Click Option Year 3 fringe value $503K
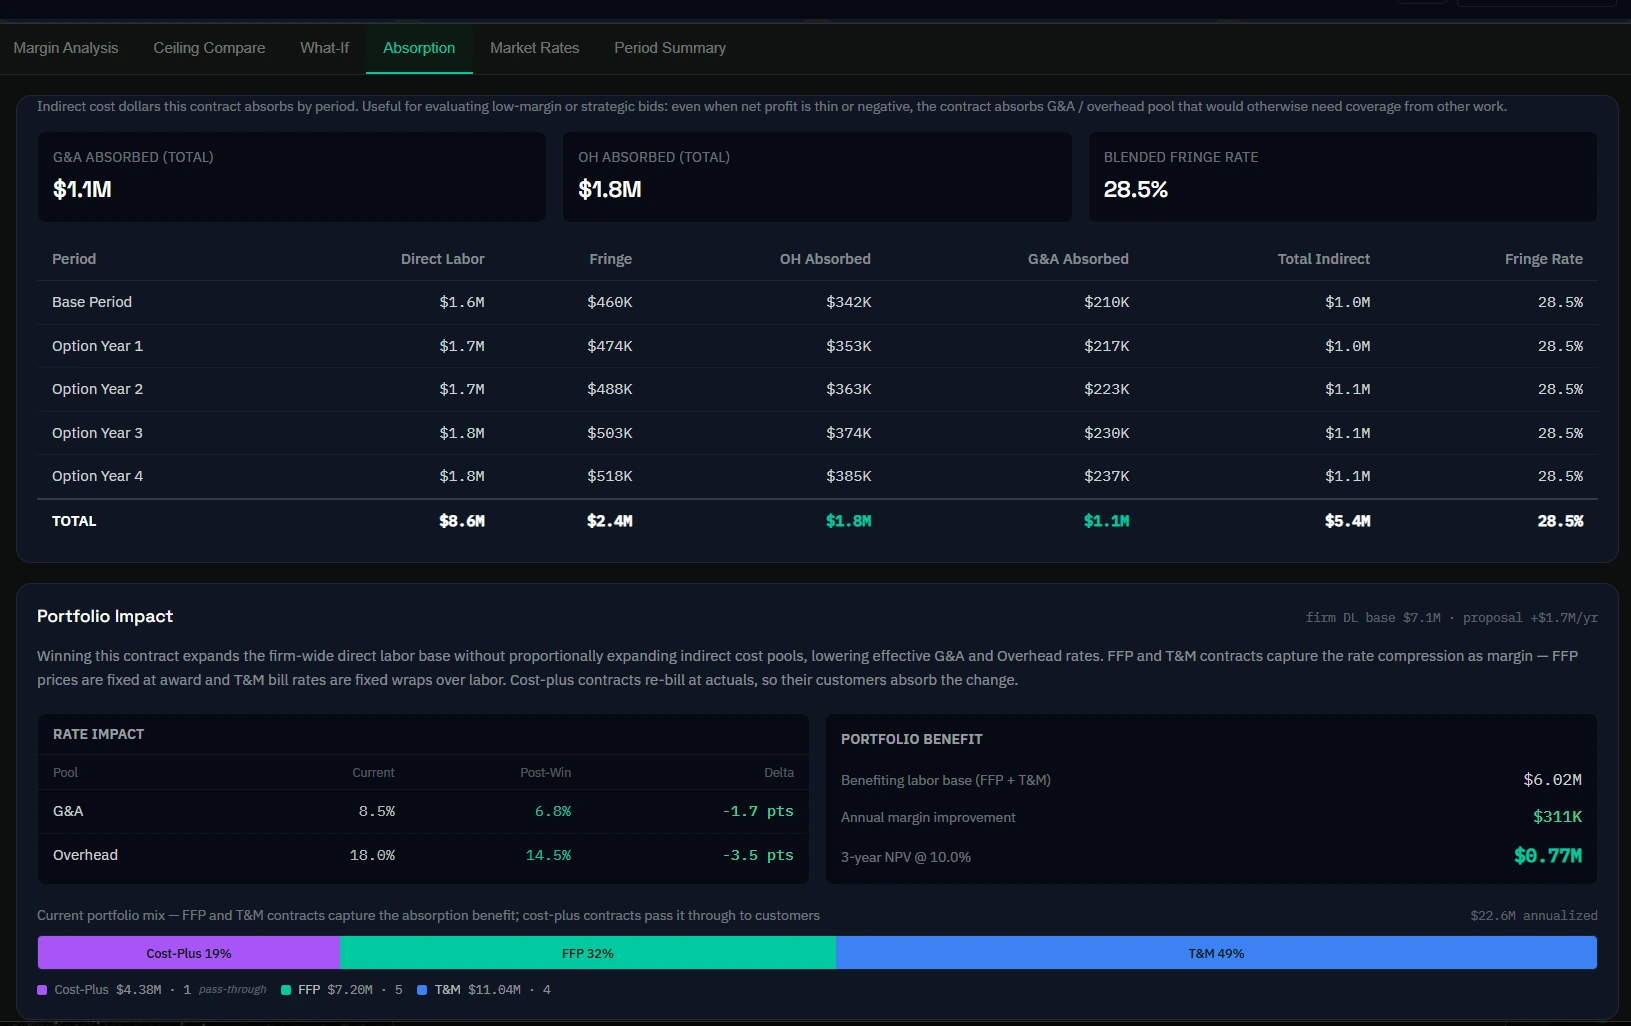Screen dimensions: 1631x1026 (610, 433)
